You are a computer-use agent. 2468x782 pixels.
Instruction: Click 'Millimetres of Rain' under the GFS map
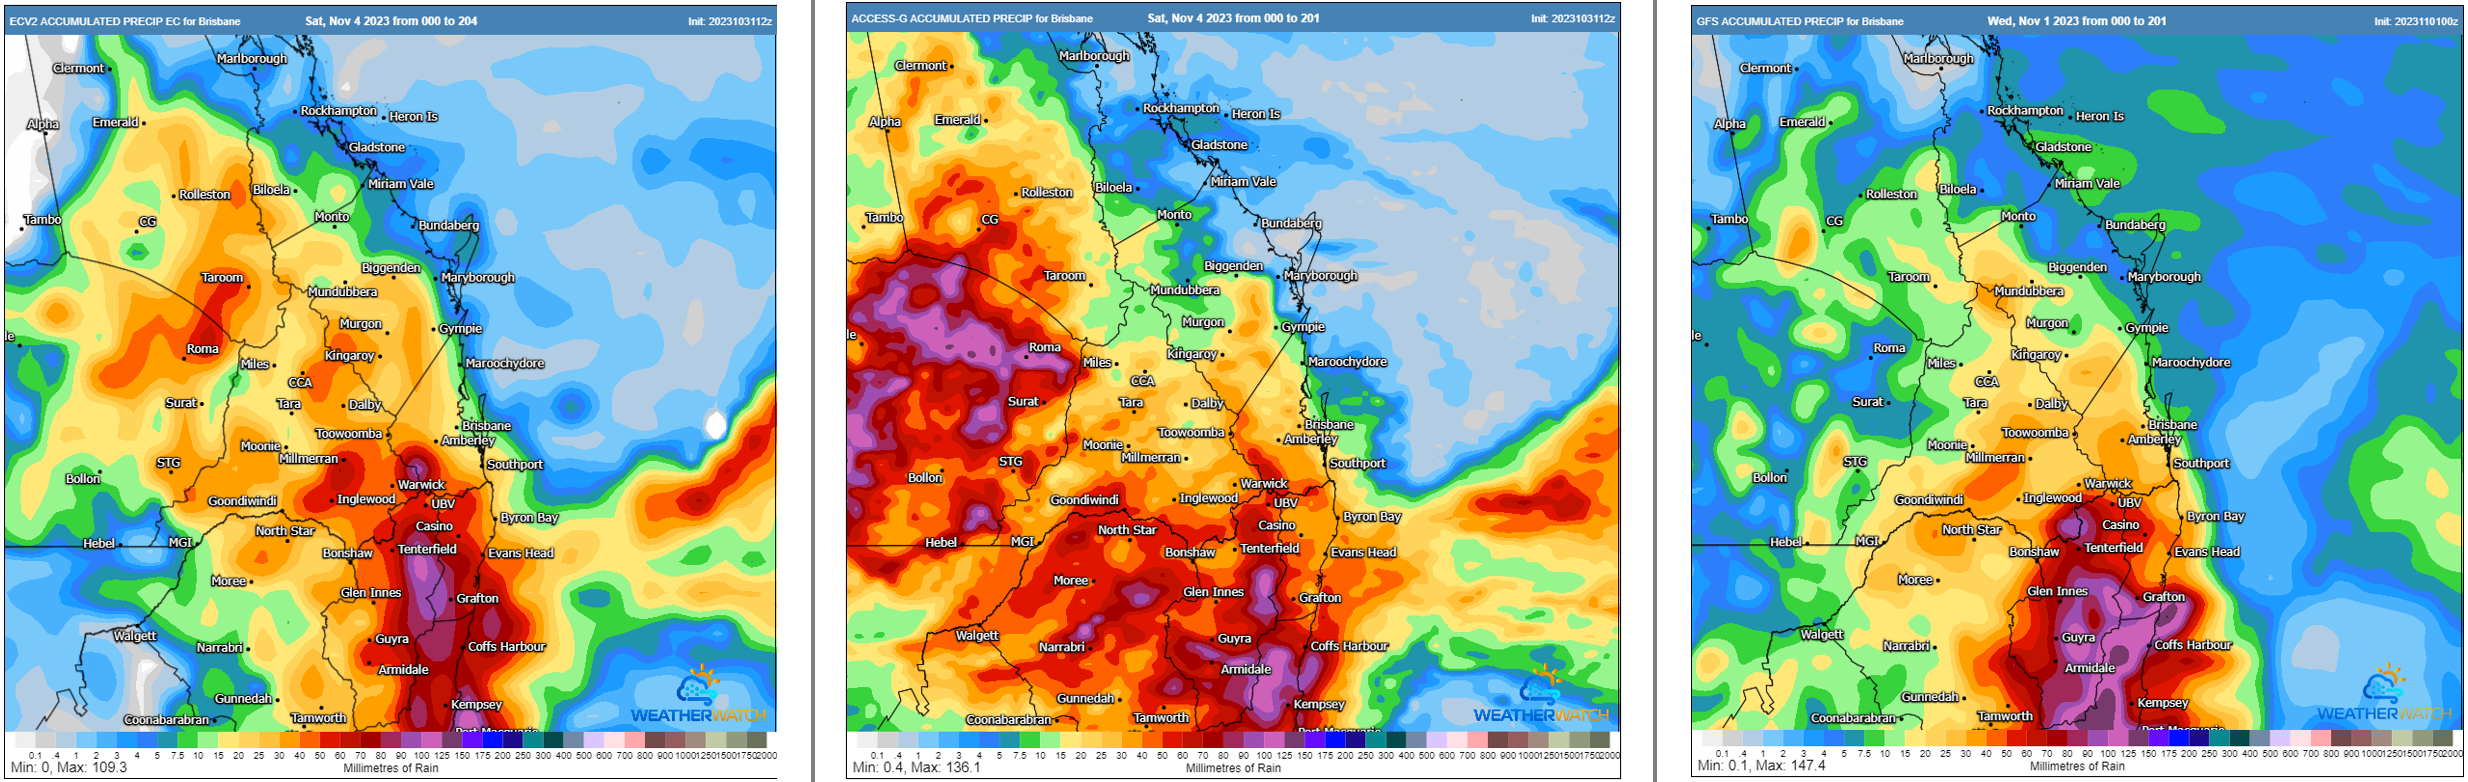tap(2077, 766)
